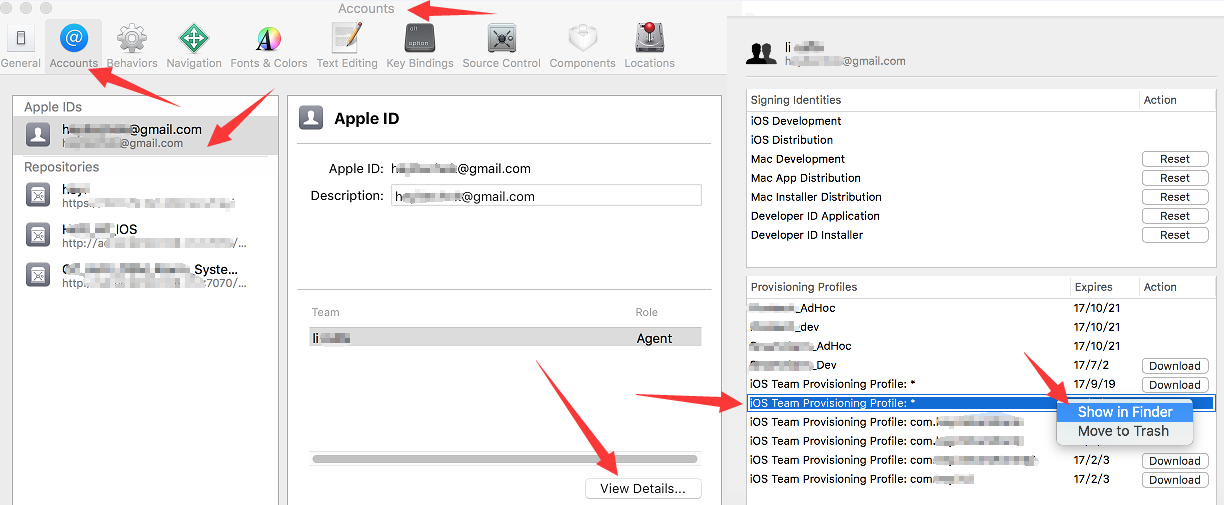Click the horizontal scrollbar under the team list

[x=505, y=459]
